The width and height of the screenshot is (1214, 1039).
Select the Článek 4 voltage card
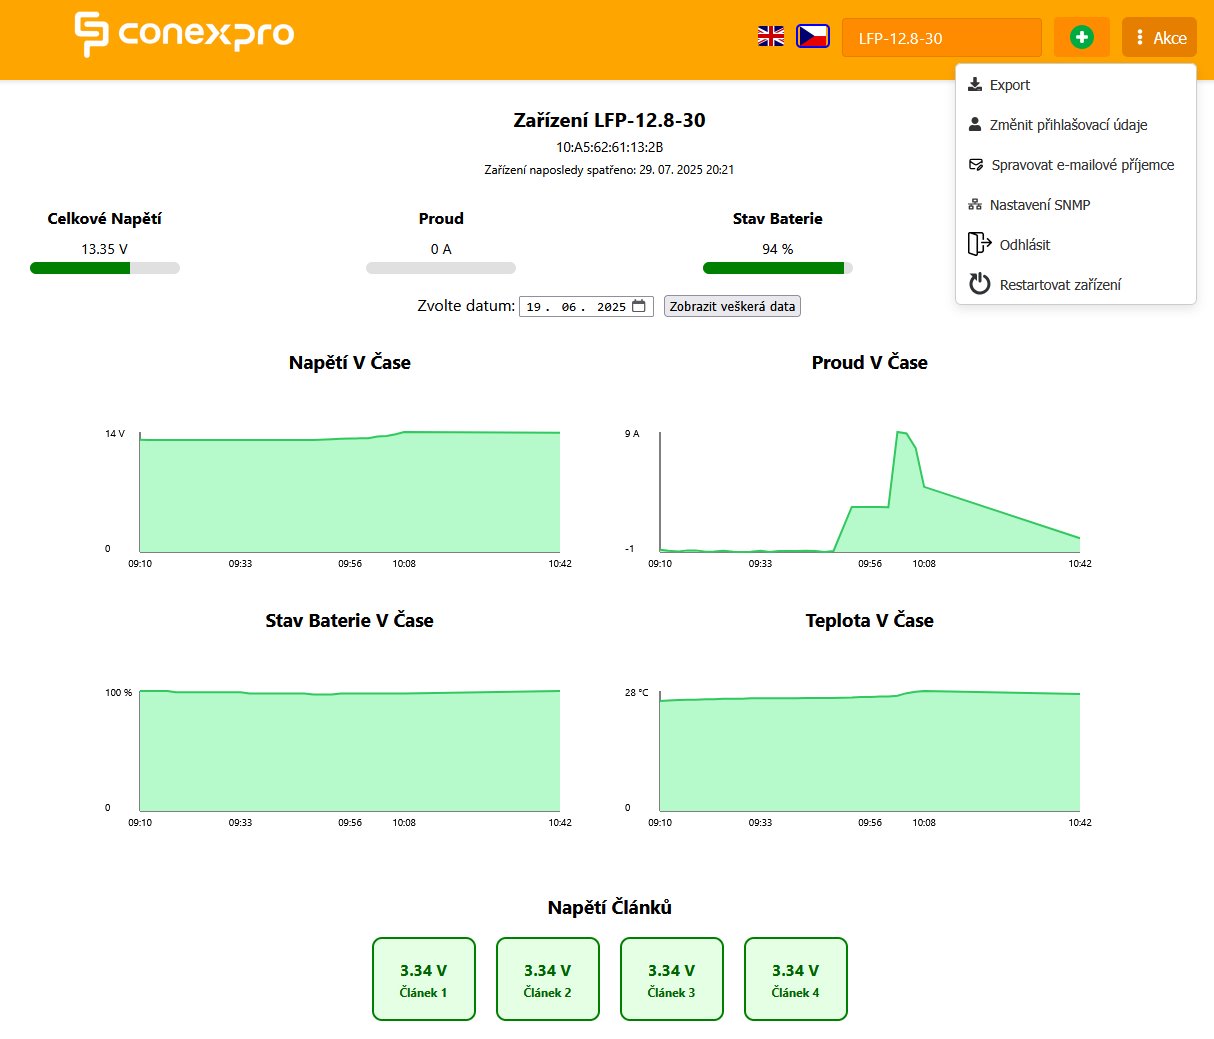[x=795, y=979]
